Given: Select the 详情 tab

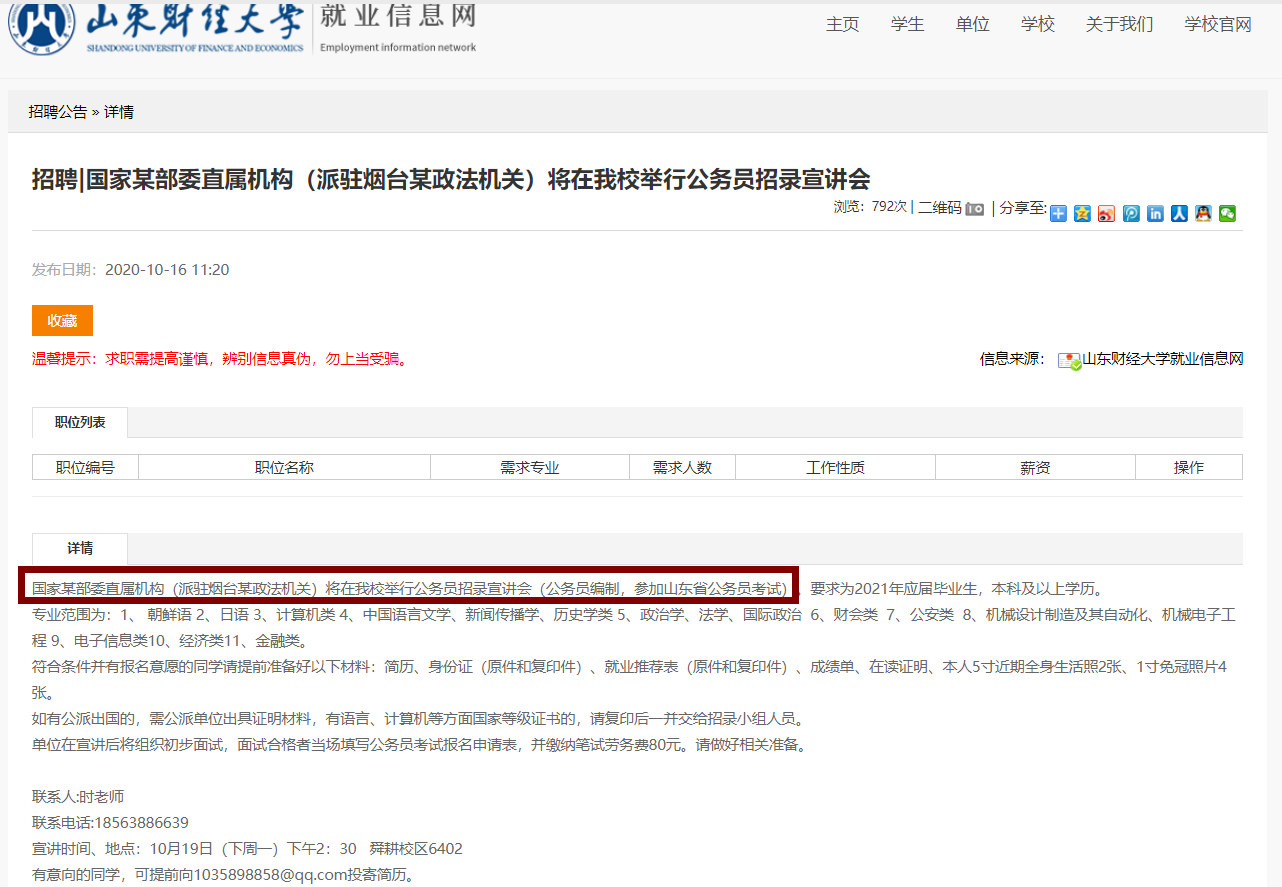Looking at the screenshot, I should coord(80,548).
